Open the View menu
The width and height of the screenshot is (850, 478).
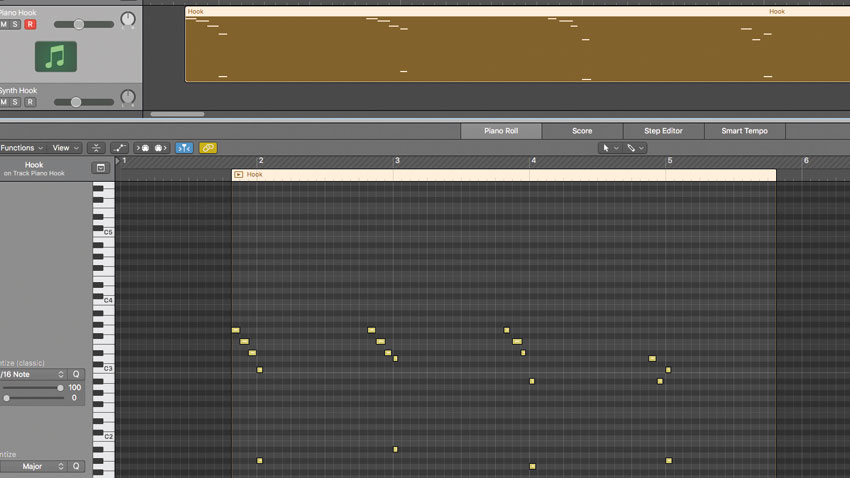66,148
